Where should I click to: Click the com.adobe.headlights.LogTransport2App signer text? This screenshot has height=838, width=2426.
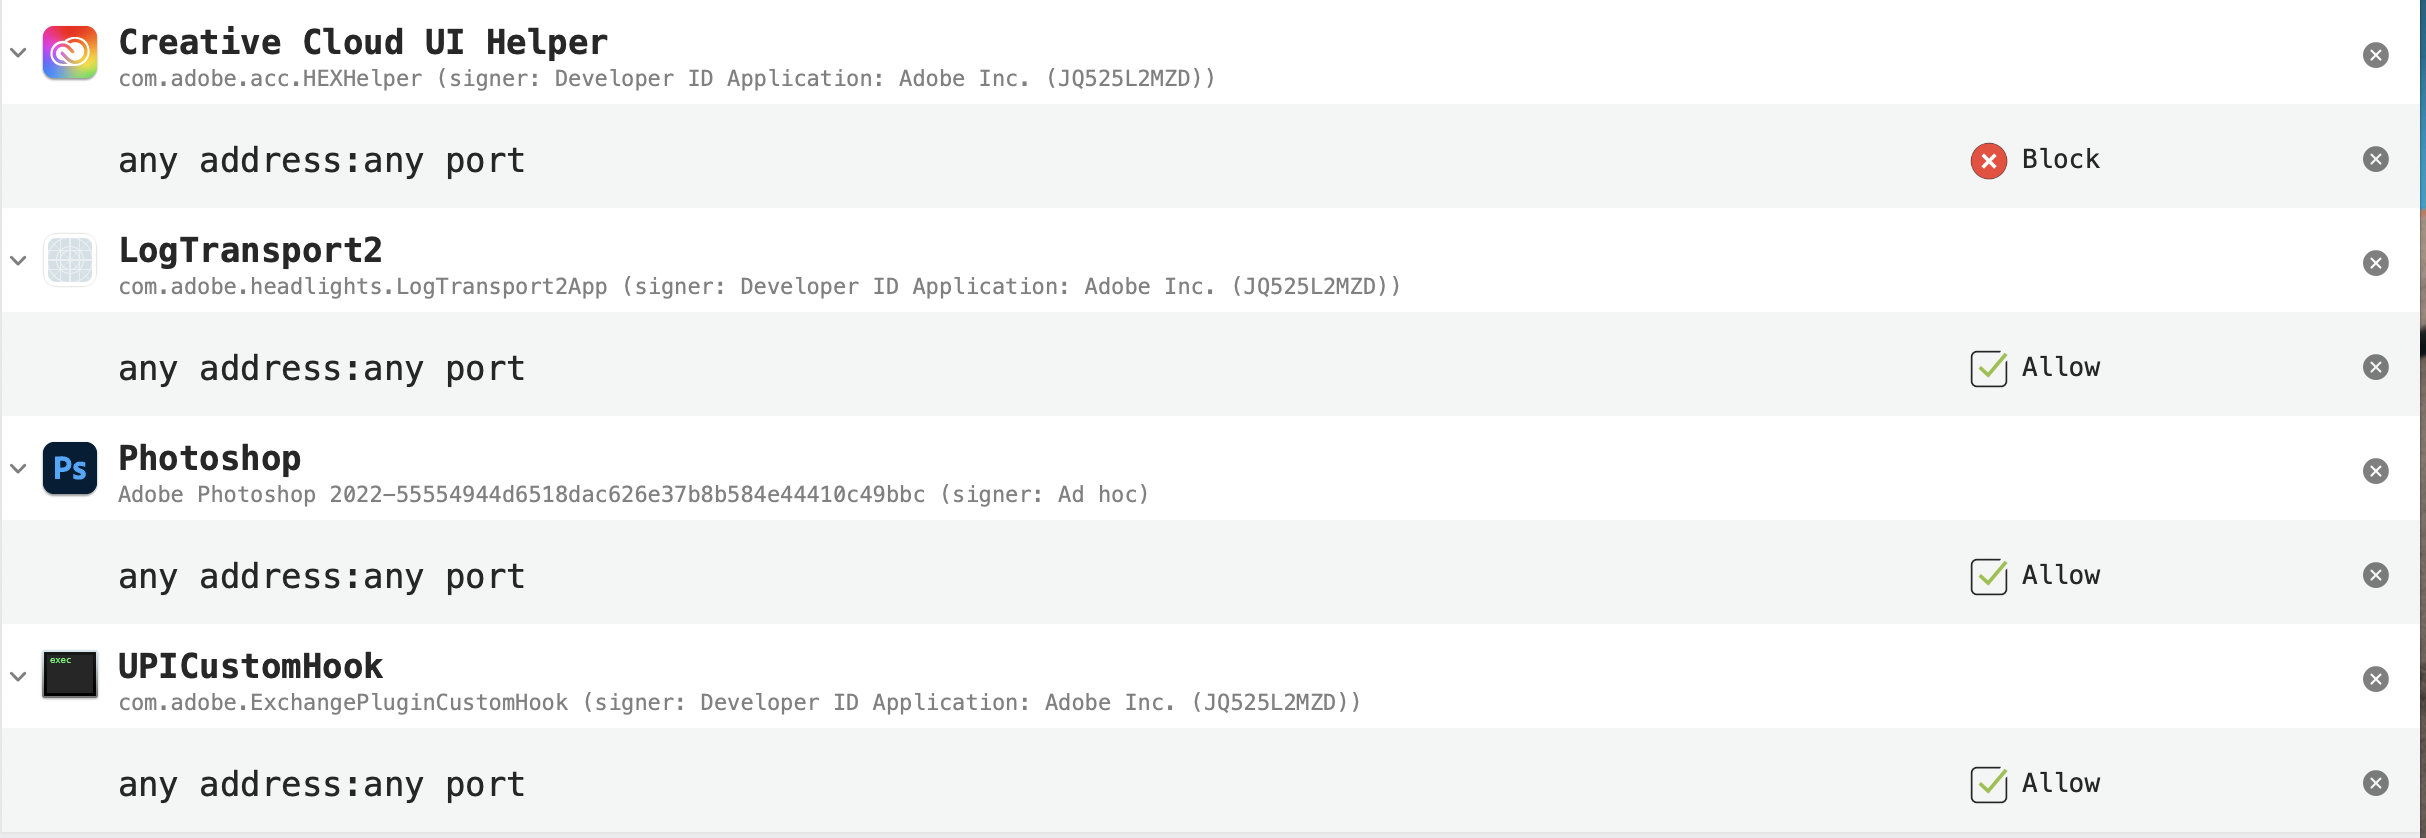point(760,287)
